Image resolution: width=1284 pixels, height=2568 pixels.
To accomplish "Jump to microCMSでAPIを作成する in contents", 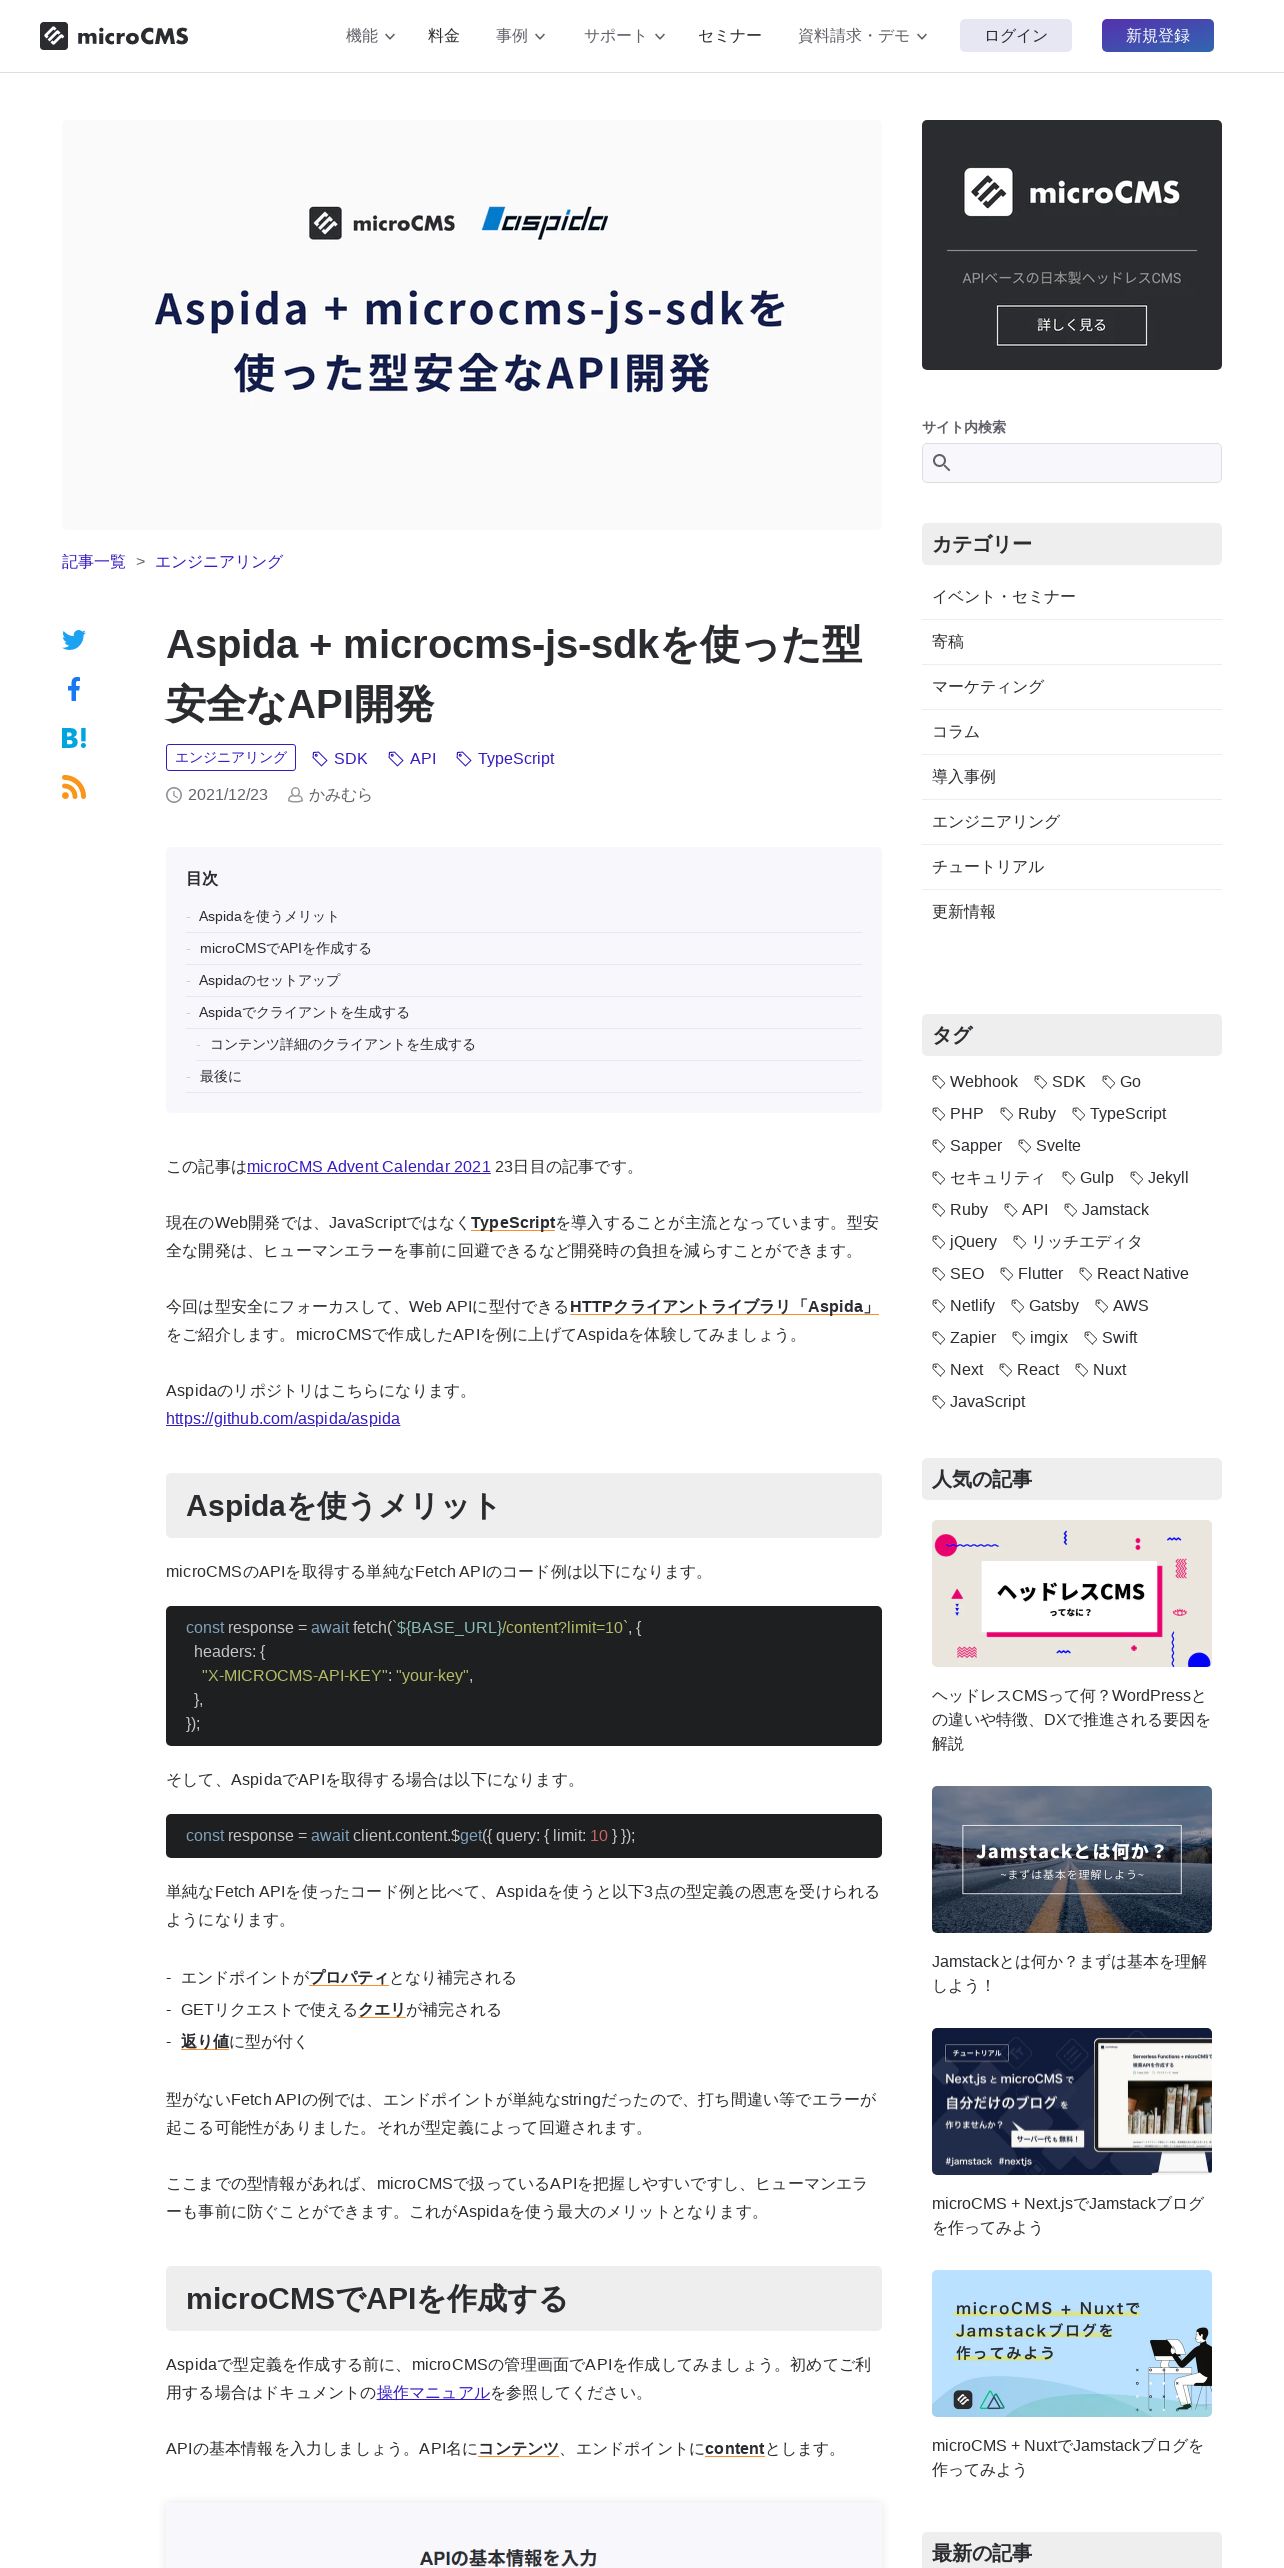I will click(286, 949).
